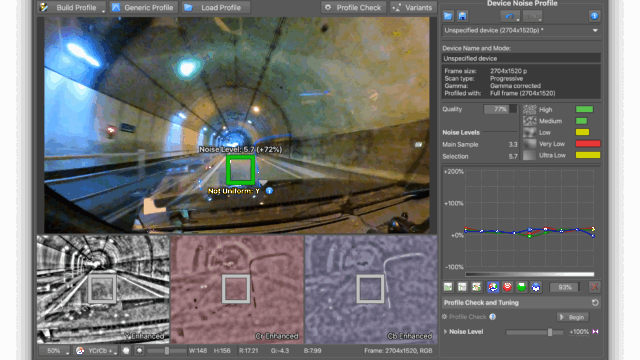Click the Generic Profile button
This screenshot has height=360, width=640.
[144, 7]
